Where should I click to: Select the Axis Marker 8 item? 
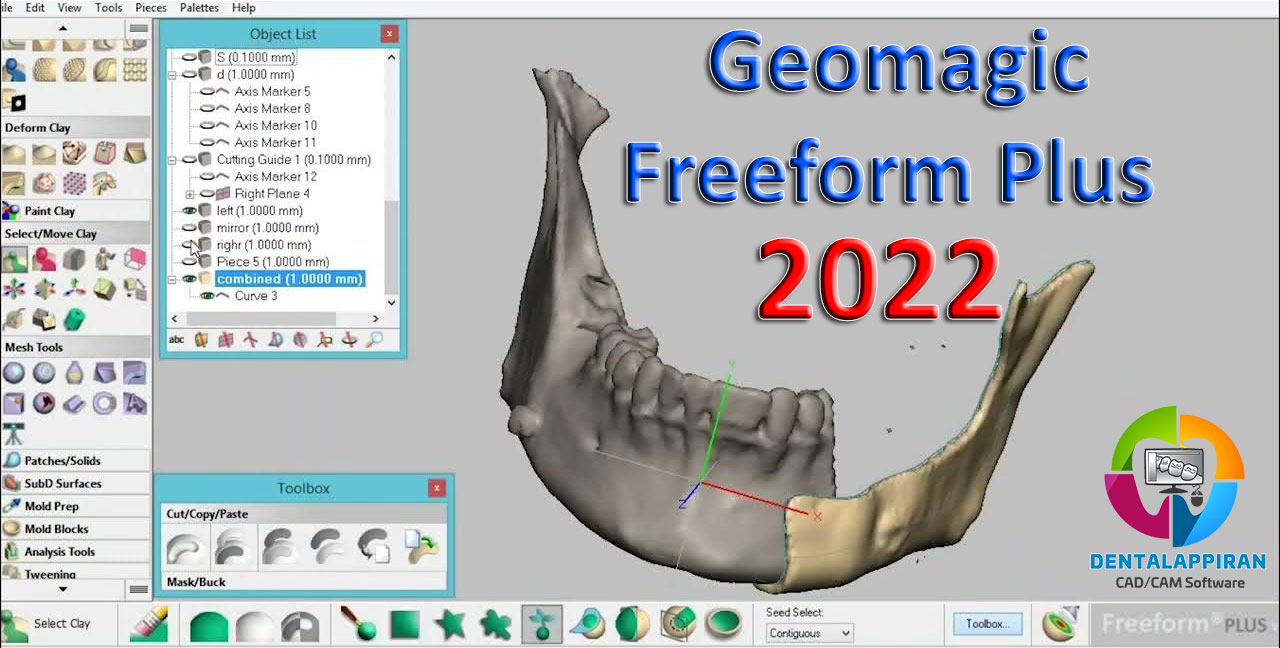pyautogui.click(x=272, y=109)
